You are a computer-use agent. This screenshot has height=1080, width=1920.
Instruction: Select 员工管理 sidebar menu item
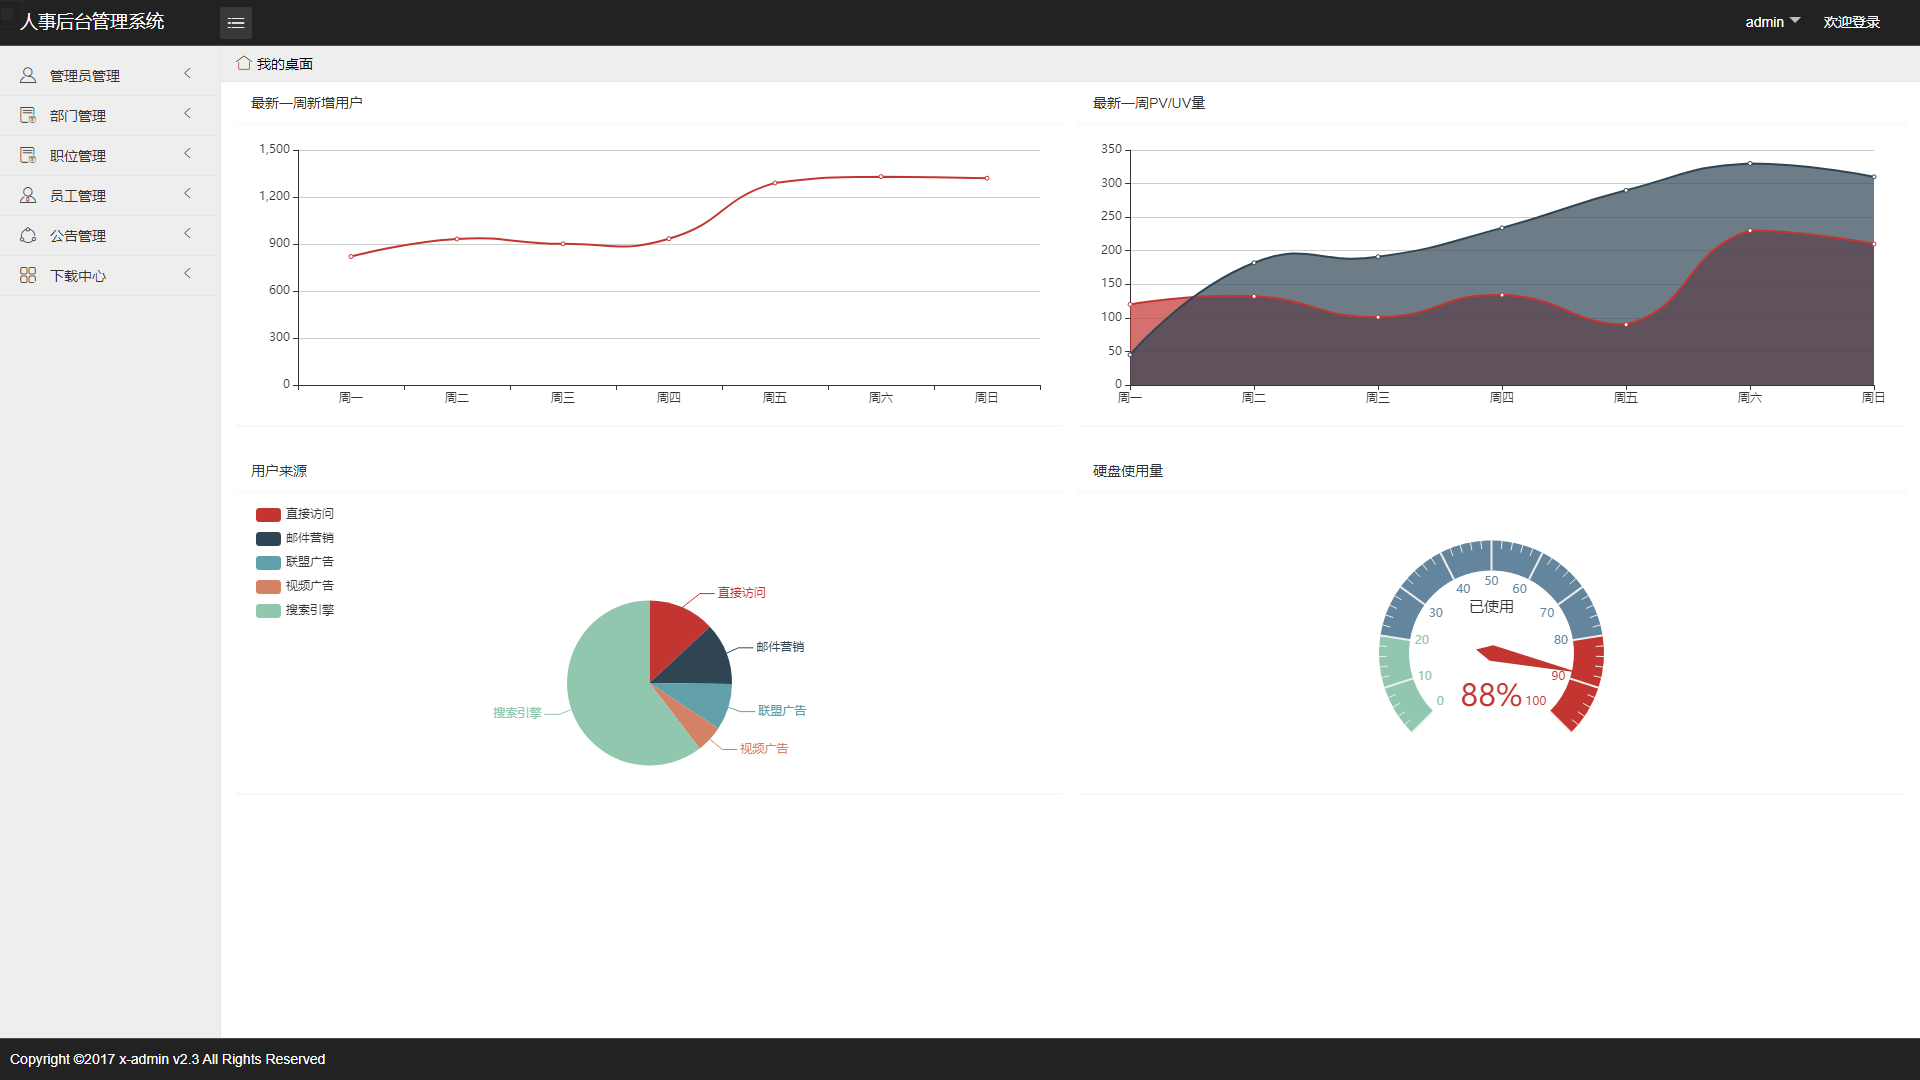tap(78, 196)
